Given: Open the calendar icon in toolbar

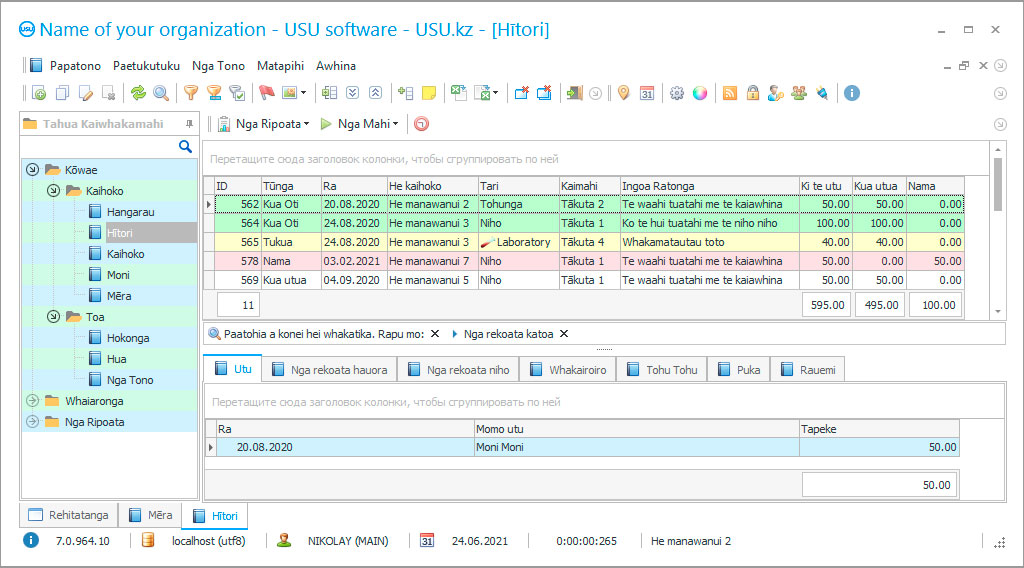Looking at the screenshot, I should [646, 93].
